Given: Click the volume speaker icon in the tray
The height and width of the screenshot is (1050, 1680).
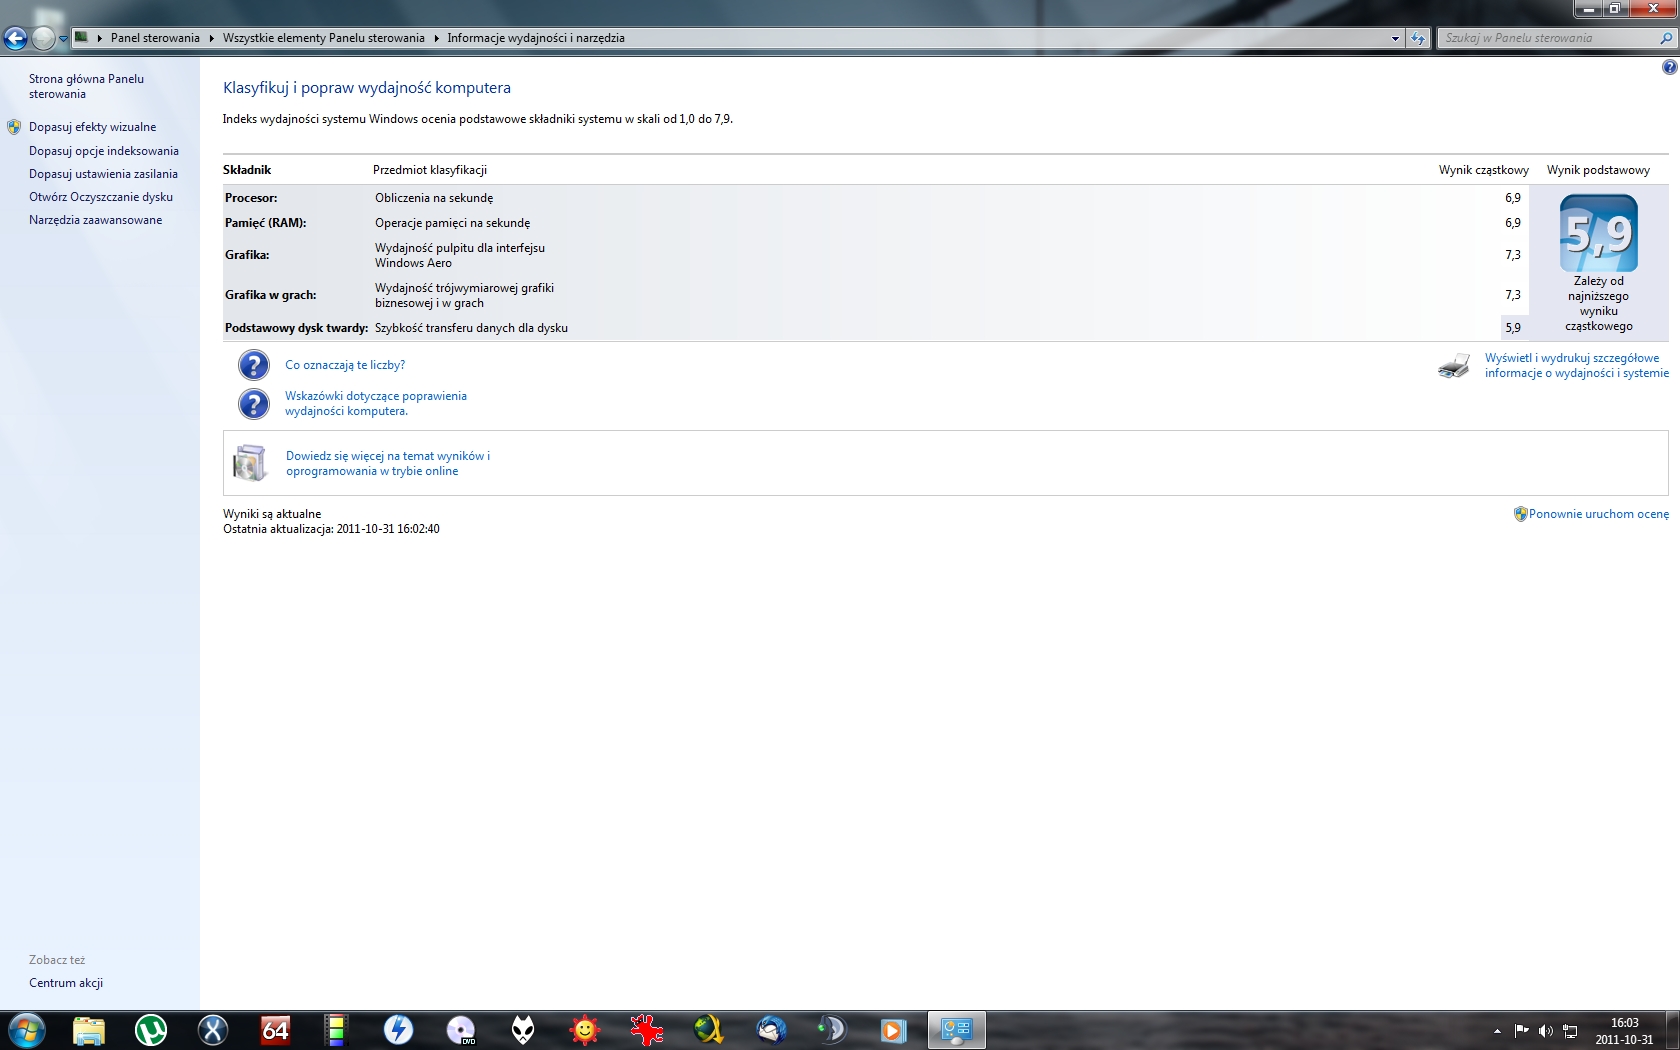Looking at the screenshot, I should [1545, 1031].
